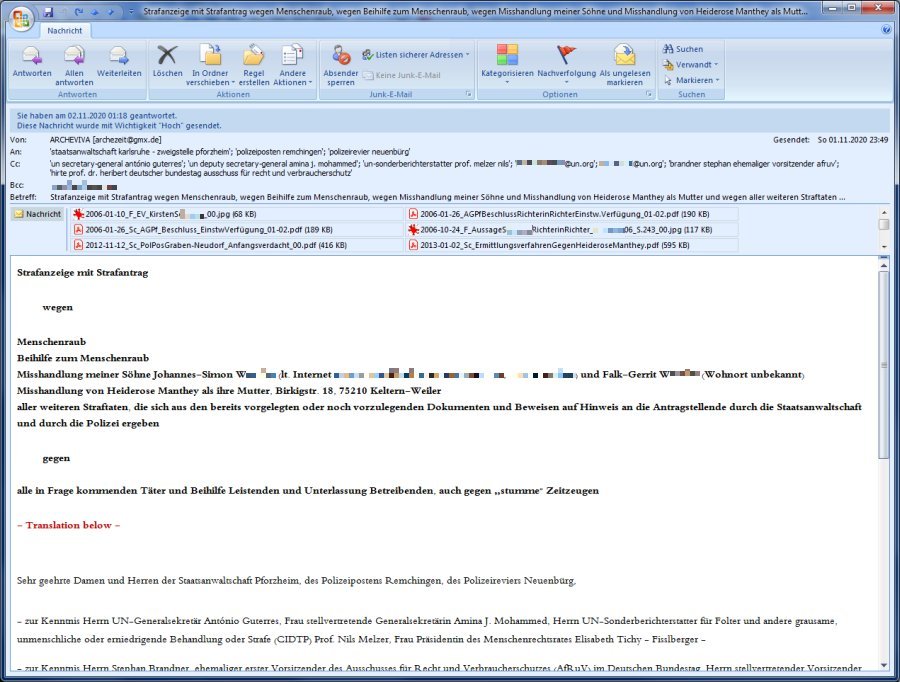
Task: Click the bold line 'Beihilfe zum Menschenraub'
Action: (83, 358)
